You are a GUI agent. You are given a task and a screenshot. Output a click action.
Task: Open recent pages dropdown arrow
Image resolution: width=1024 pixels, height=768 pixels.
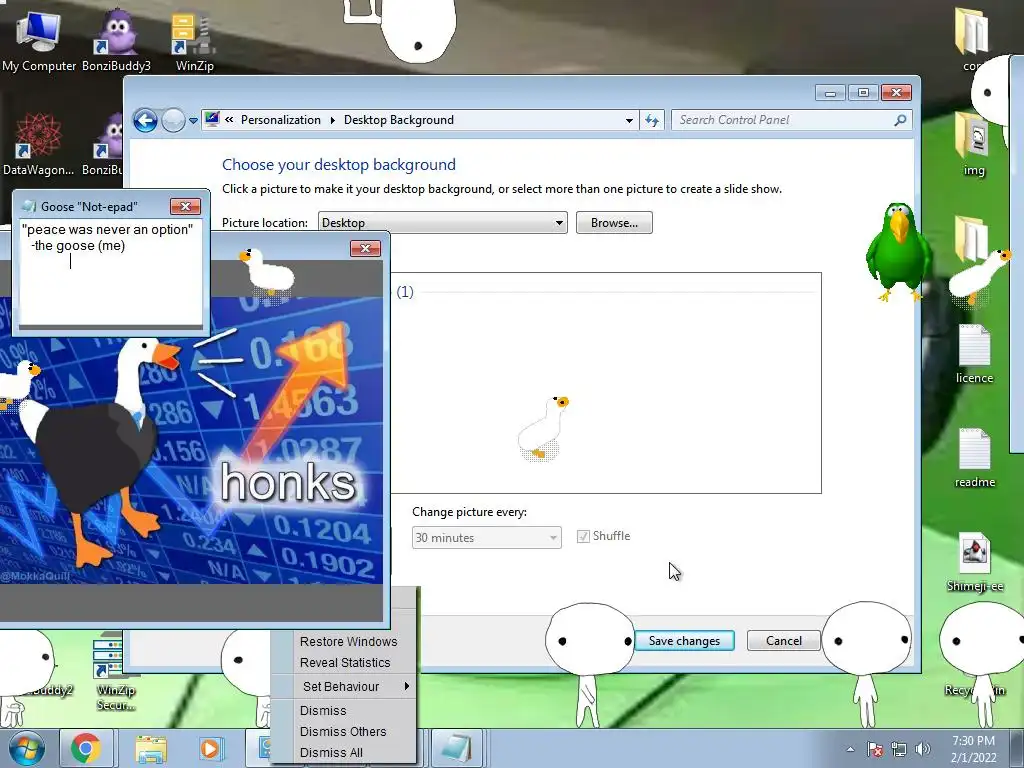tap(193, 120)
